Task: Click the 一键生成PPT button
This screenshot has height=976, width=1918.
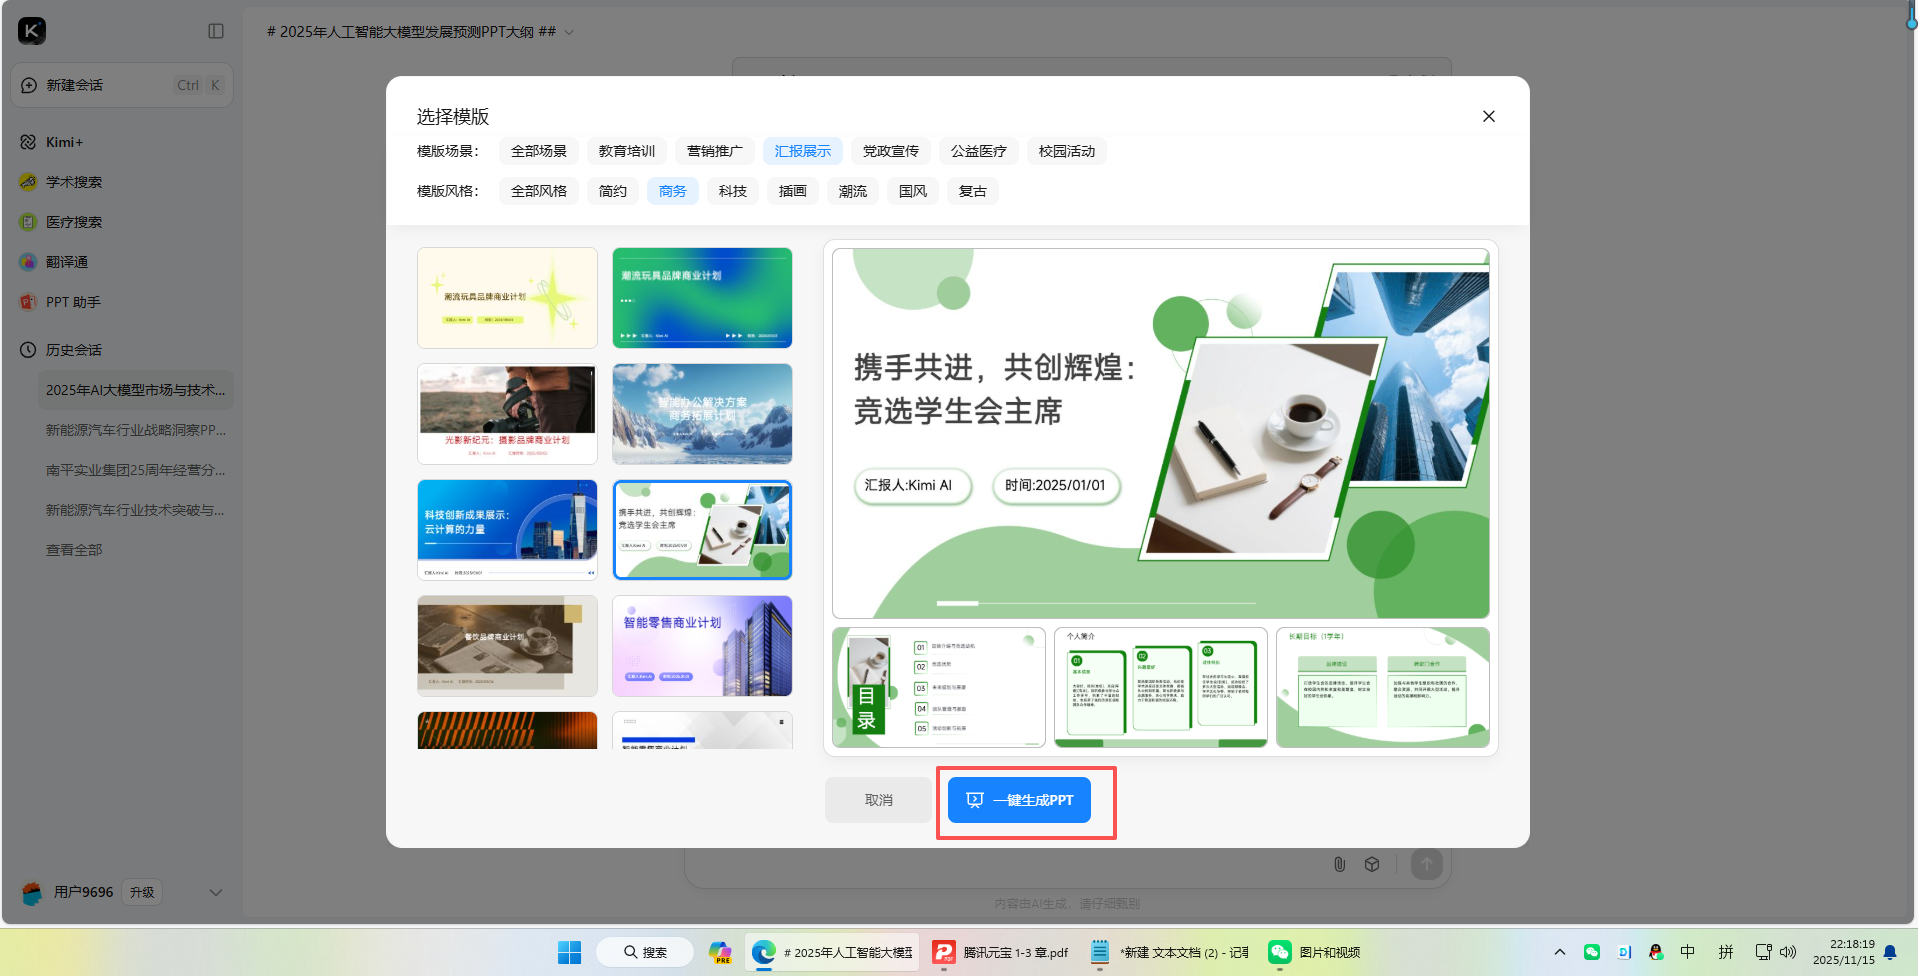Action: 1018,799
